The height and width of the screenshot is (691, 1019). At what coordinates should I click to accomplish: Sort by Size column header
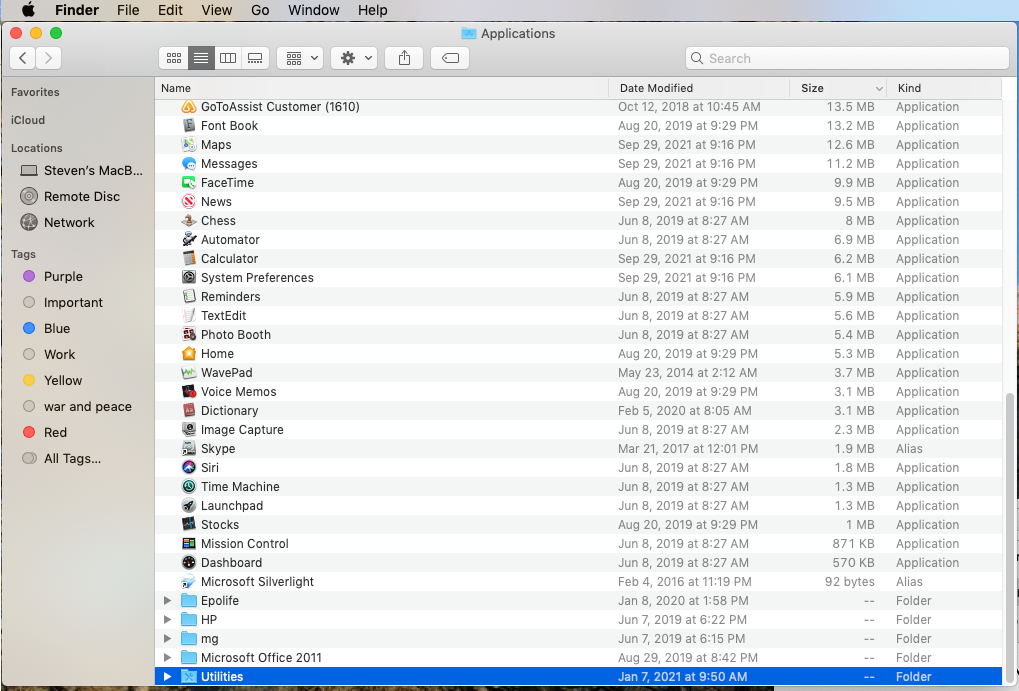(x=838, y=88)
